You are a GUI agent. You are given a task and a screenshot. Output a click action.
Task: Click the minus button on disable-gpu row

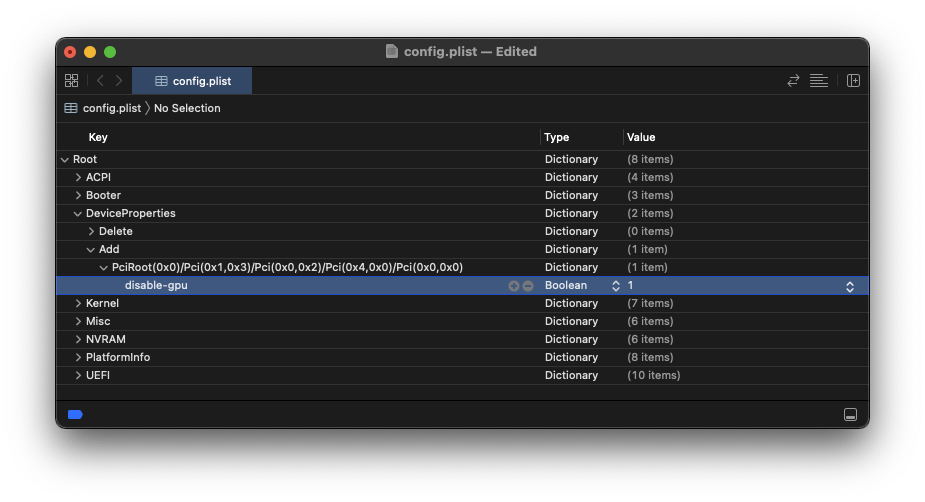coord(527,286)
